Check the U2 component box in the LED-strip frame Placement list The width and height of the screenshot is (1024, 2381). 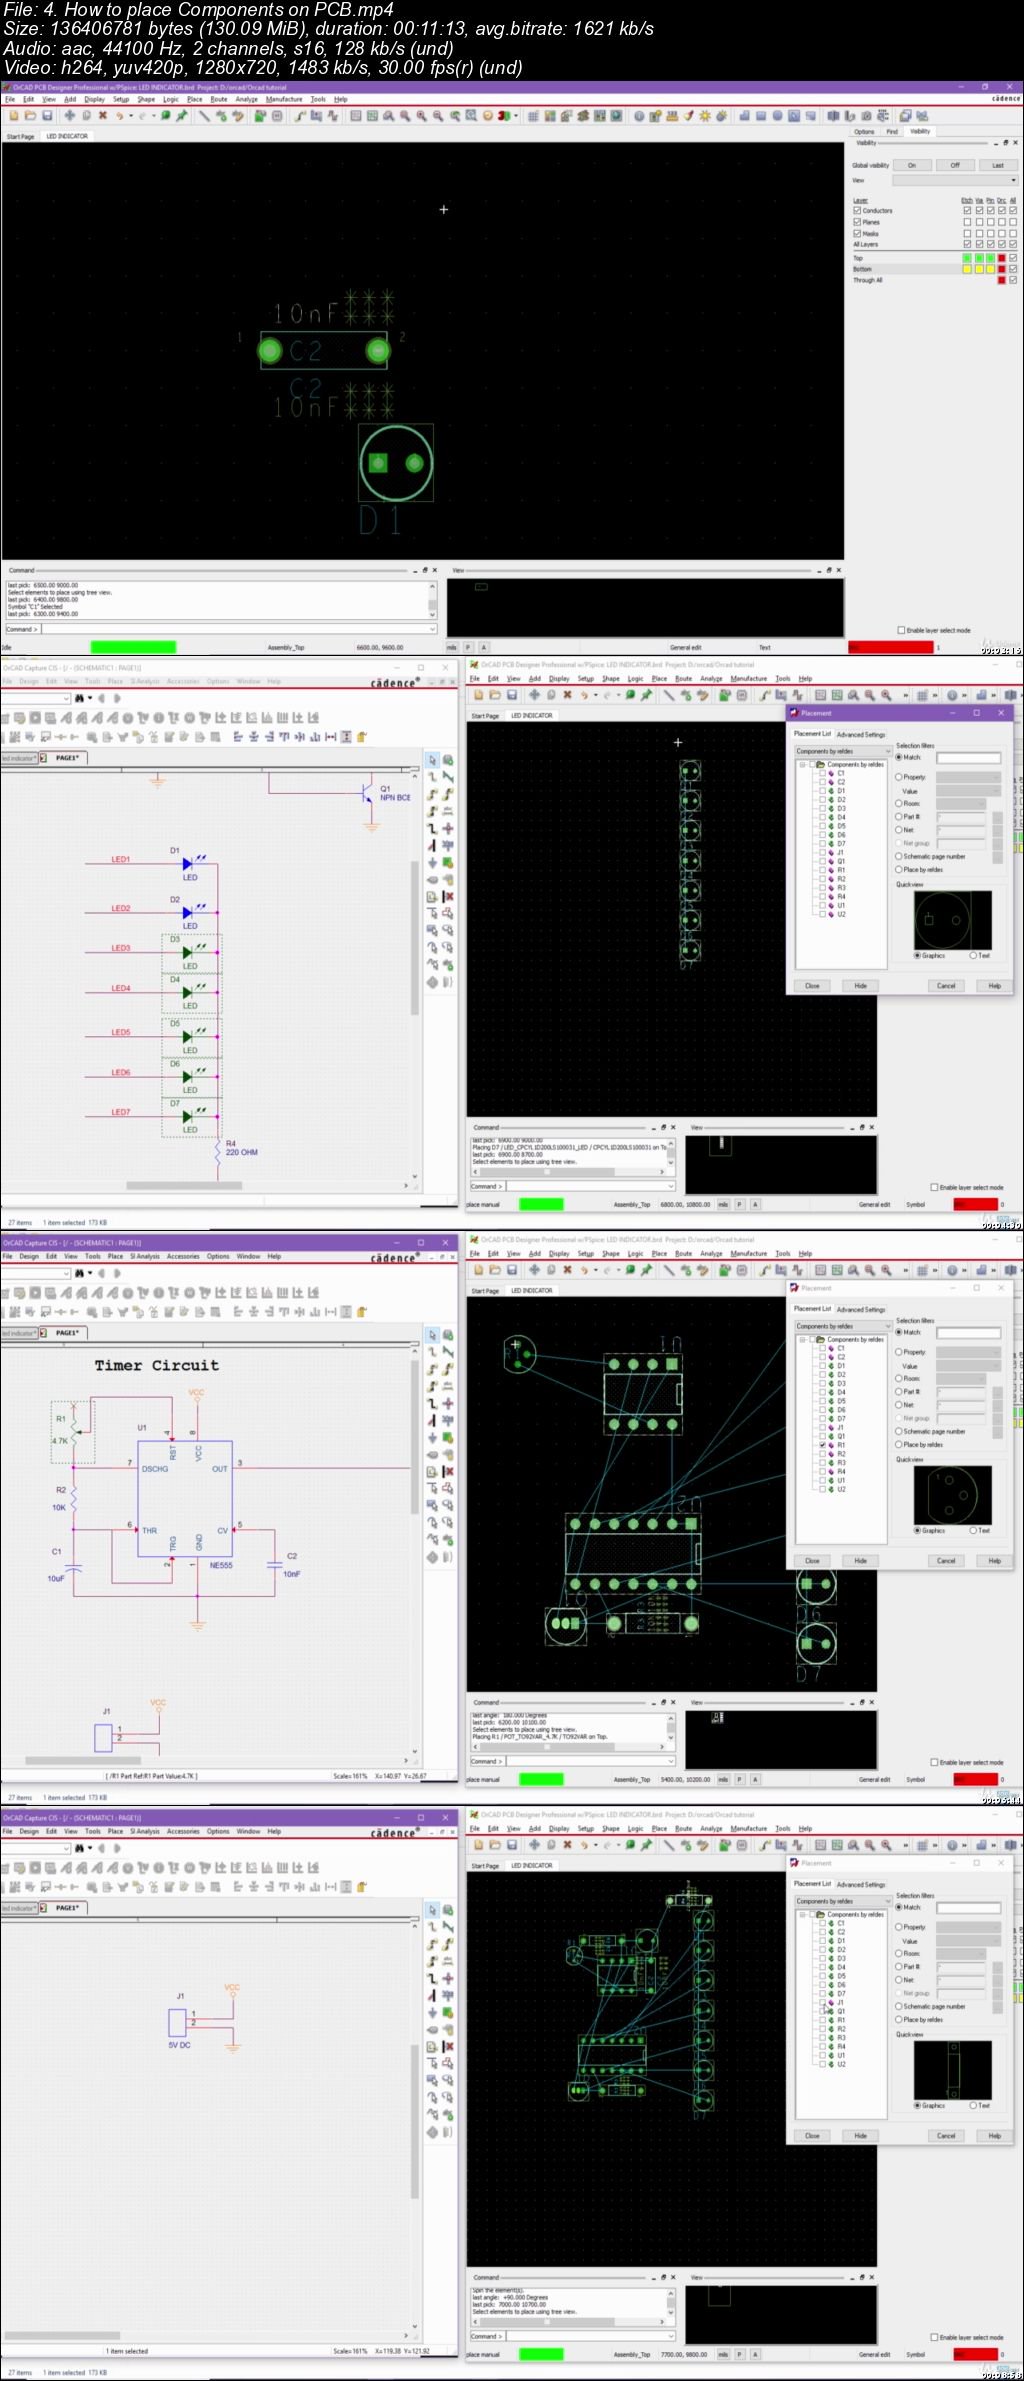[823, 915]
